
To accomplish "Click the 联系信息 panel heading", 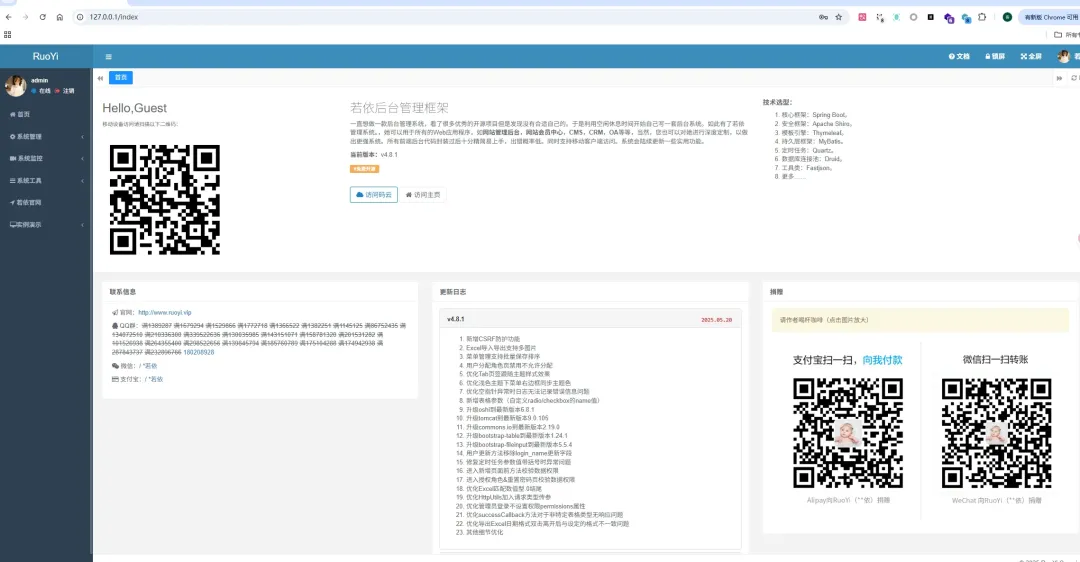I will coord(123,292).
